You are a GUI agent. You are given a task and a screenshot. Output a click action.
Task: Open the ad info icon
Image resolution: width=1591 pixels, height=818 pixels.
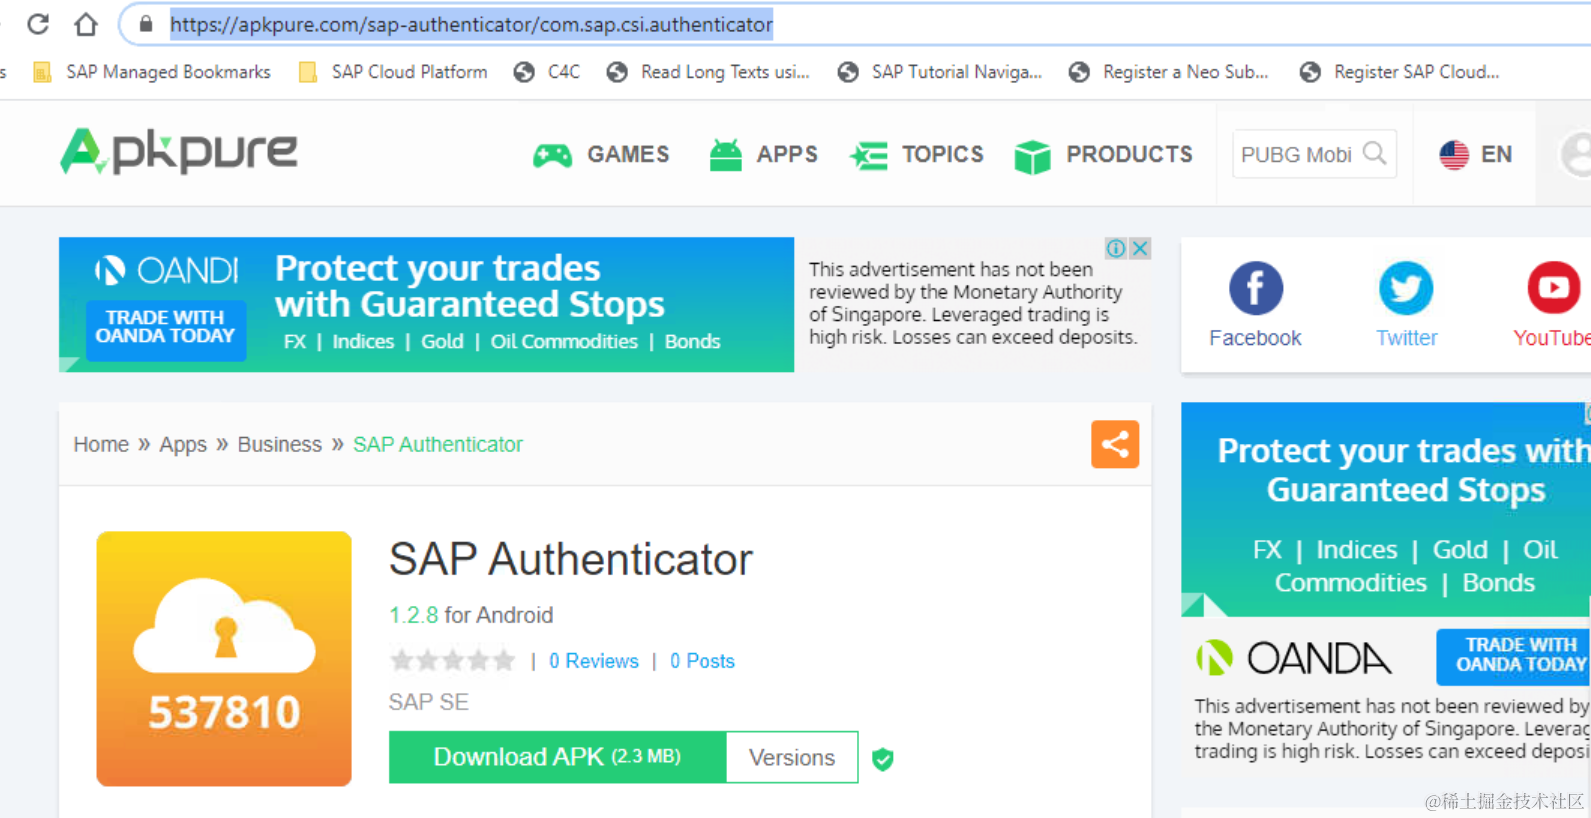point(1116,248)
